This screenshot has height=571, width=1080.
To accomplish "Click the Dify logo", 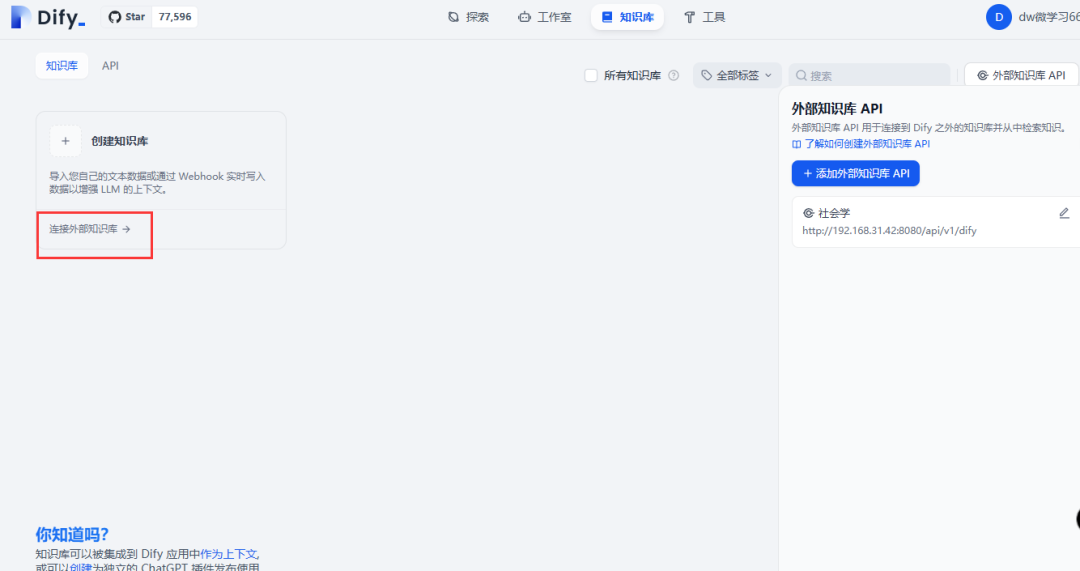I will pyautogui.click(x=48, y=17).
